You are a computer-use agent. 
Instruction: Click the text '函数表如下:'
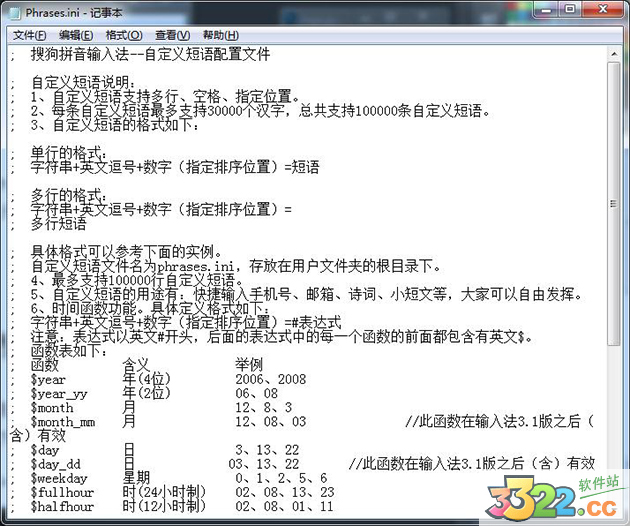pos(69,351)
